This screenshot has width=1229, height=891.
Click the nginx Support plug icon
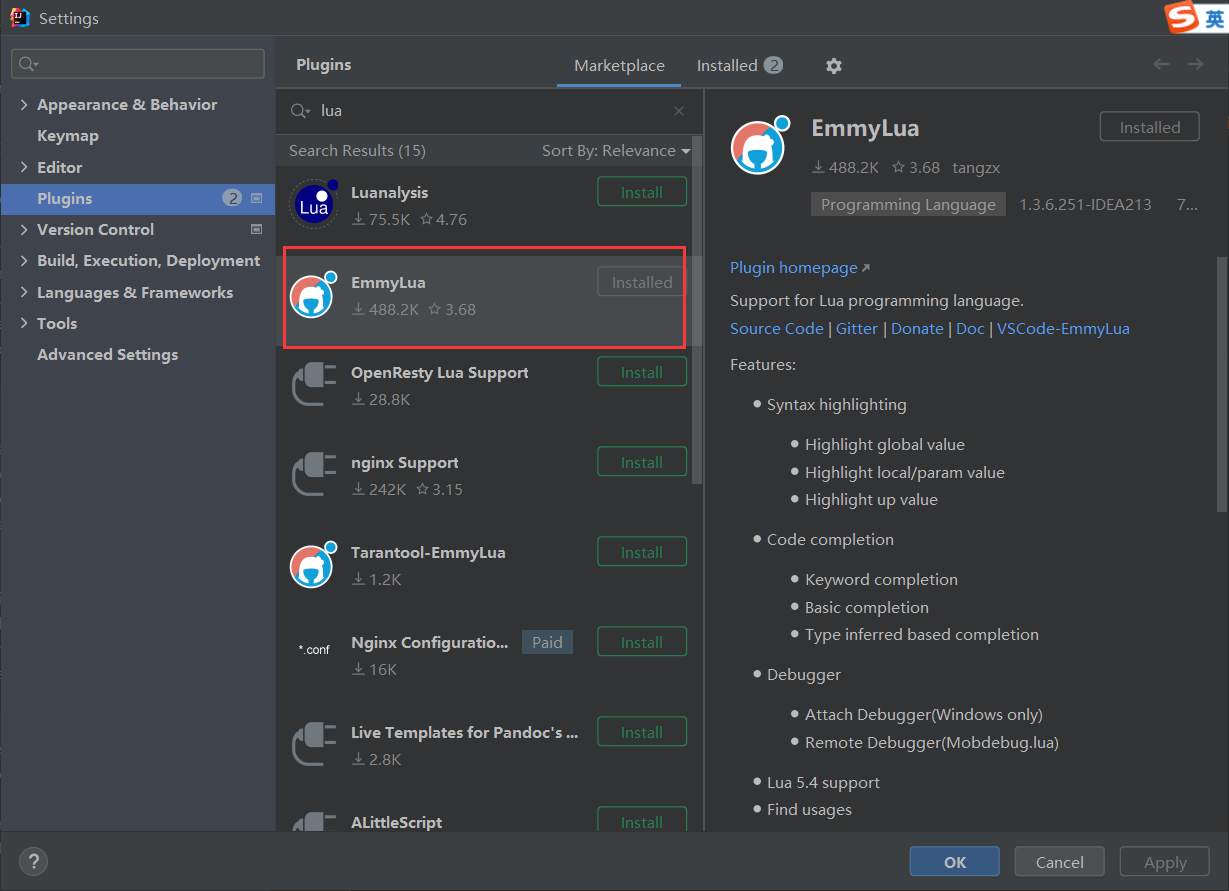click(314, 475)
